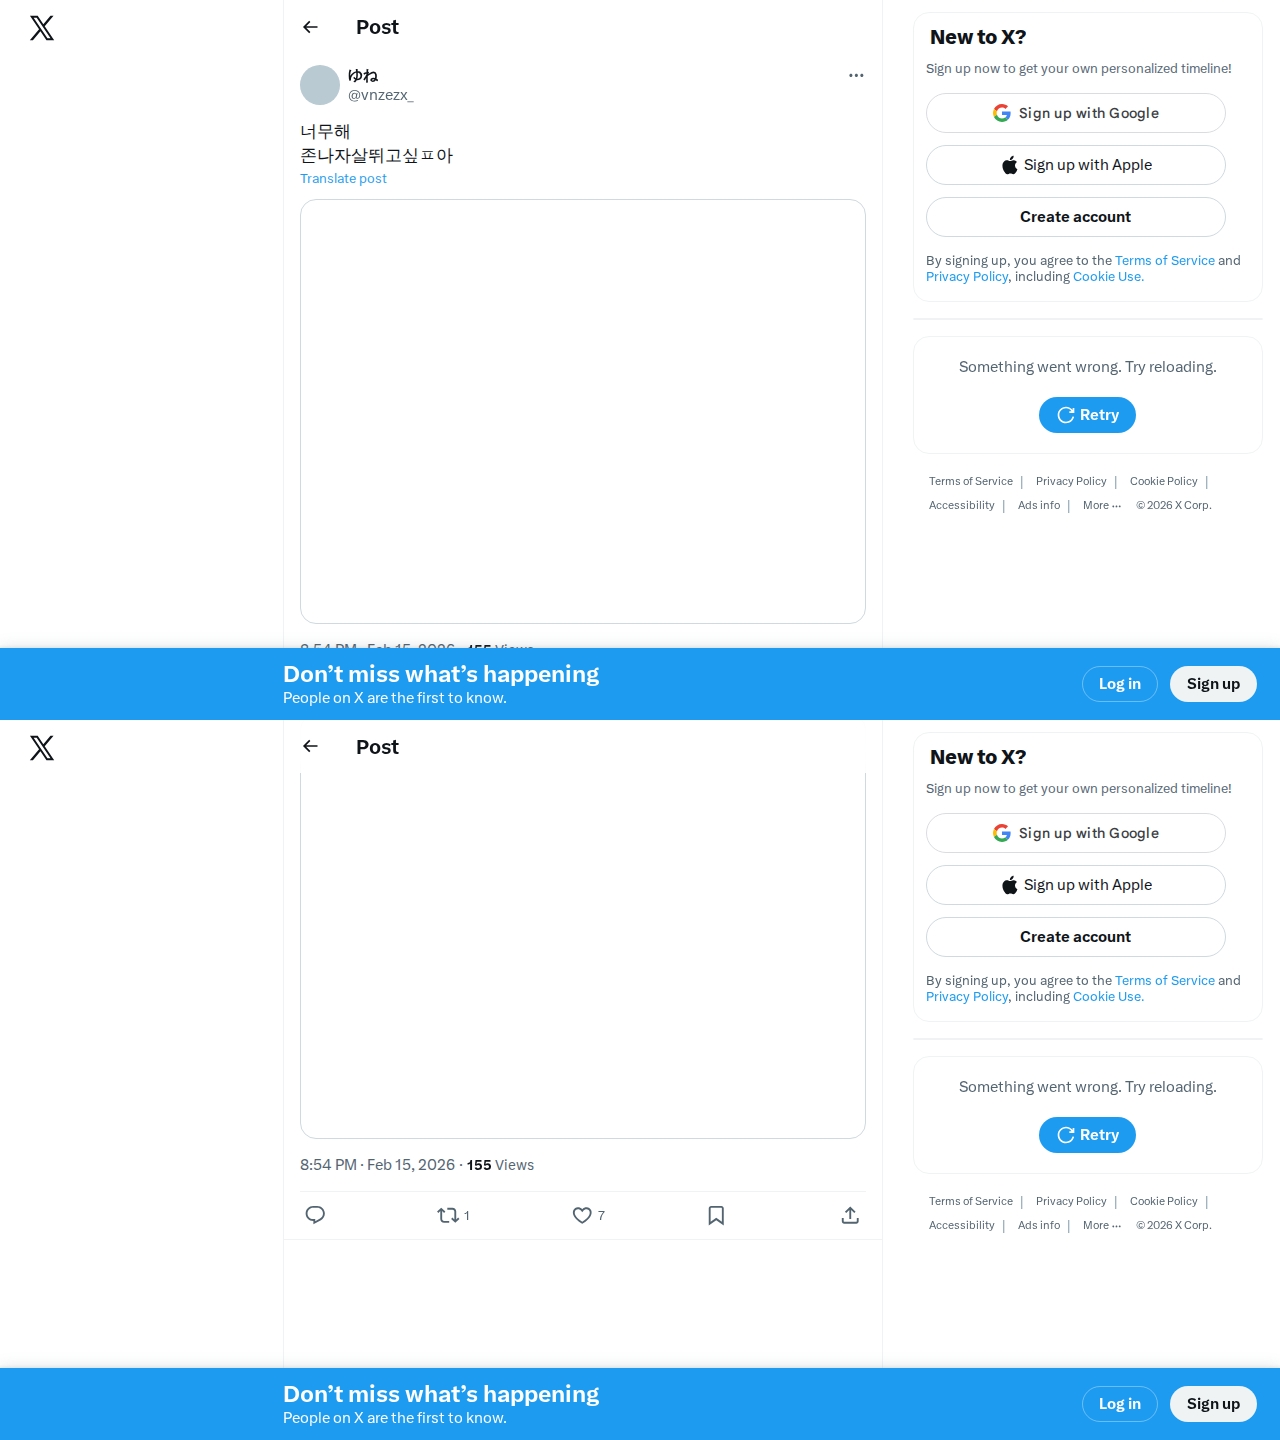Sign up with Google in top panel
Screen dimensions: 1280x1440
click(1076, 113)
